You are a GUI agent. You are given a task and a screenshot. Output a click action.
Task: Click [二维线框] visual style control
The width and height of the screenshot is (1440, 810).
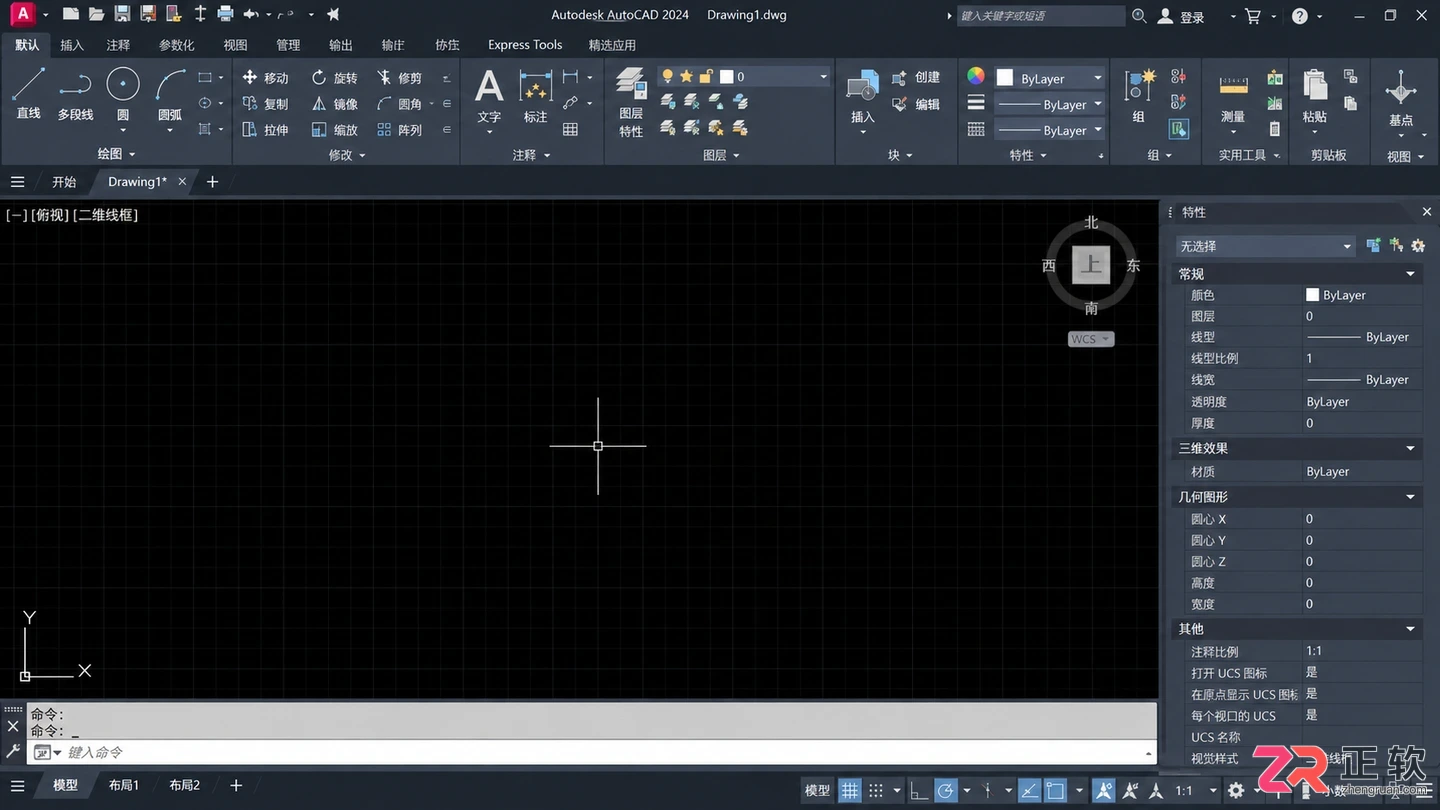pos(106,215)
